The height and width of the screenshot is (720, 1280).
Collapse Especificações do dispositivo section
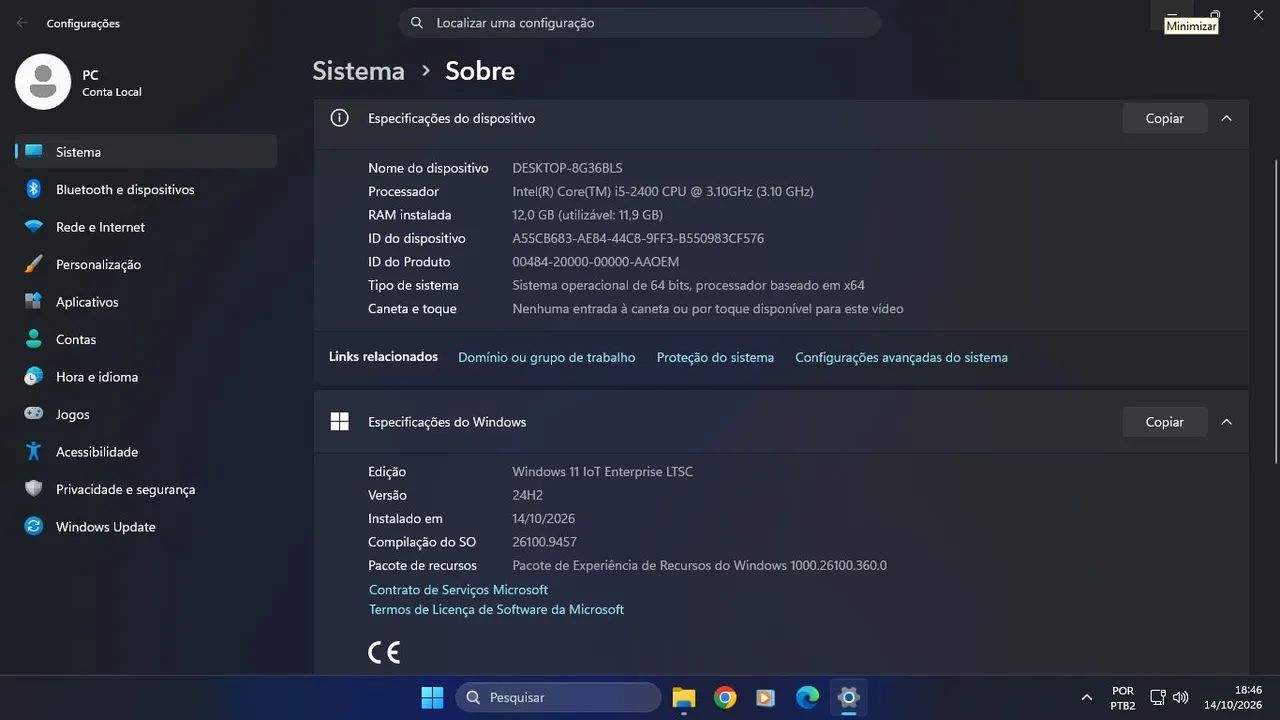pyautogui.click(x=1226, y=118)
